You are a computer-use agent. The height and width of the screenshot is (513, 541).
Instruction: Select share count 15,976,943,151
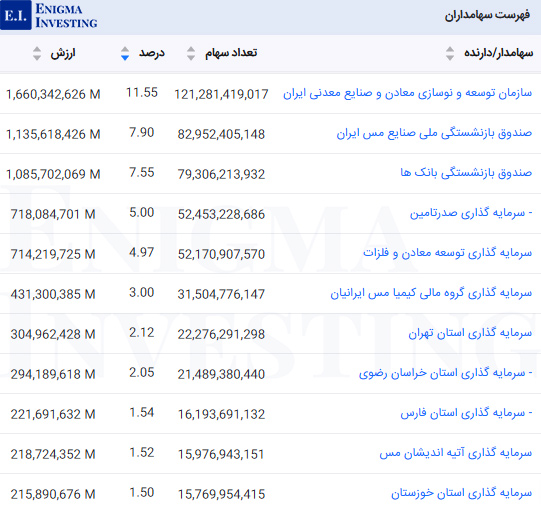coord(221,454)
